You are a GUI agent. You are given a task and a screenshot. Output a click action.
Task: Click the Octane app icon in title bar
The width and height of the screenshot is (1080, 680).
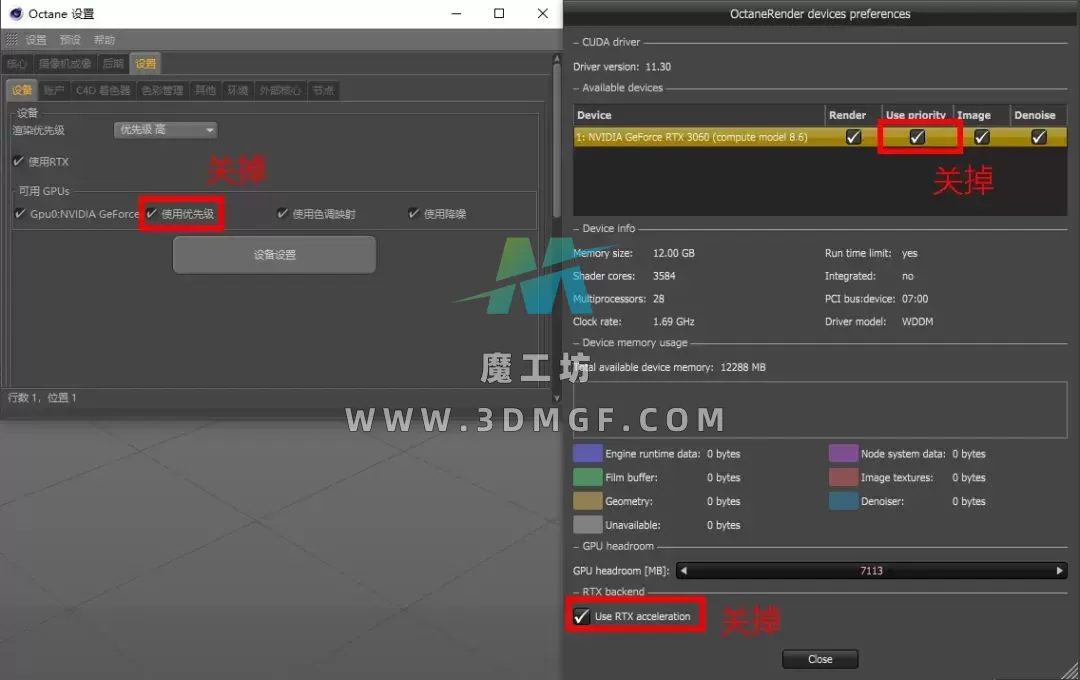click(x=15, y=14)
